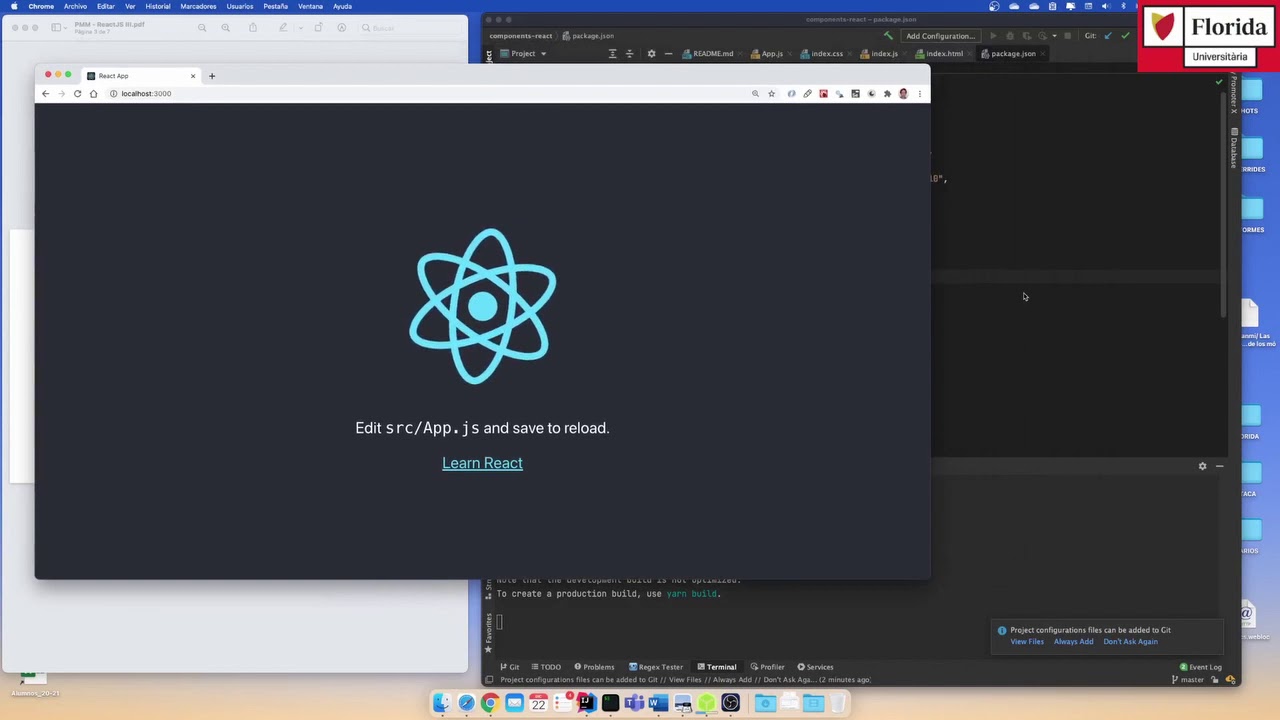The height and width of the screenshot is (720, 1280).
Task: Open terminal panel settings gear
Action: 1202,466
